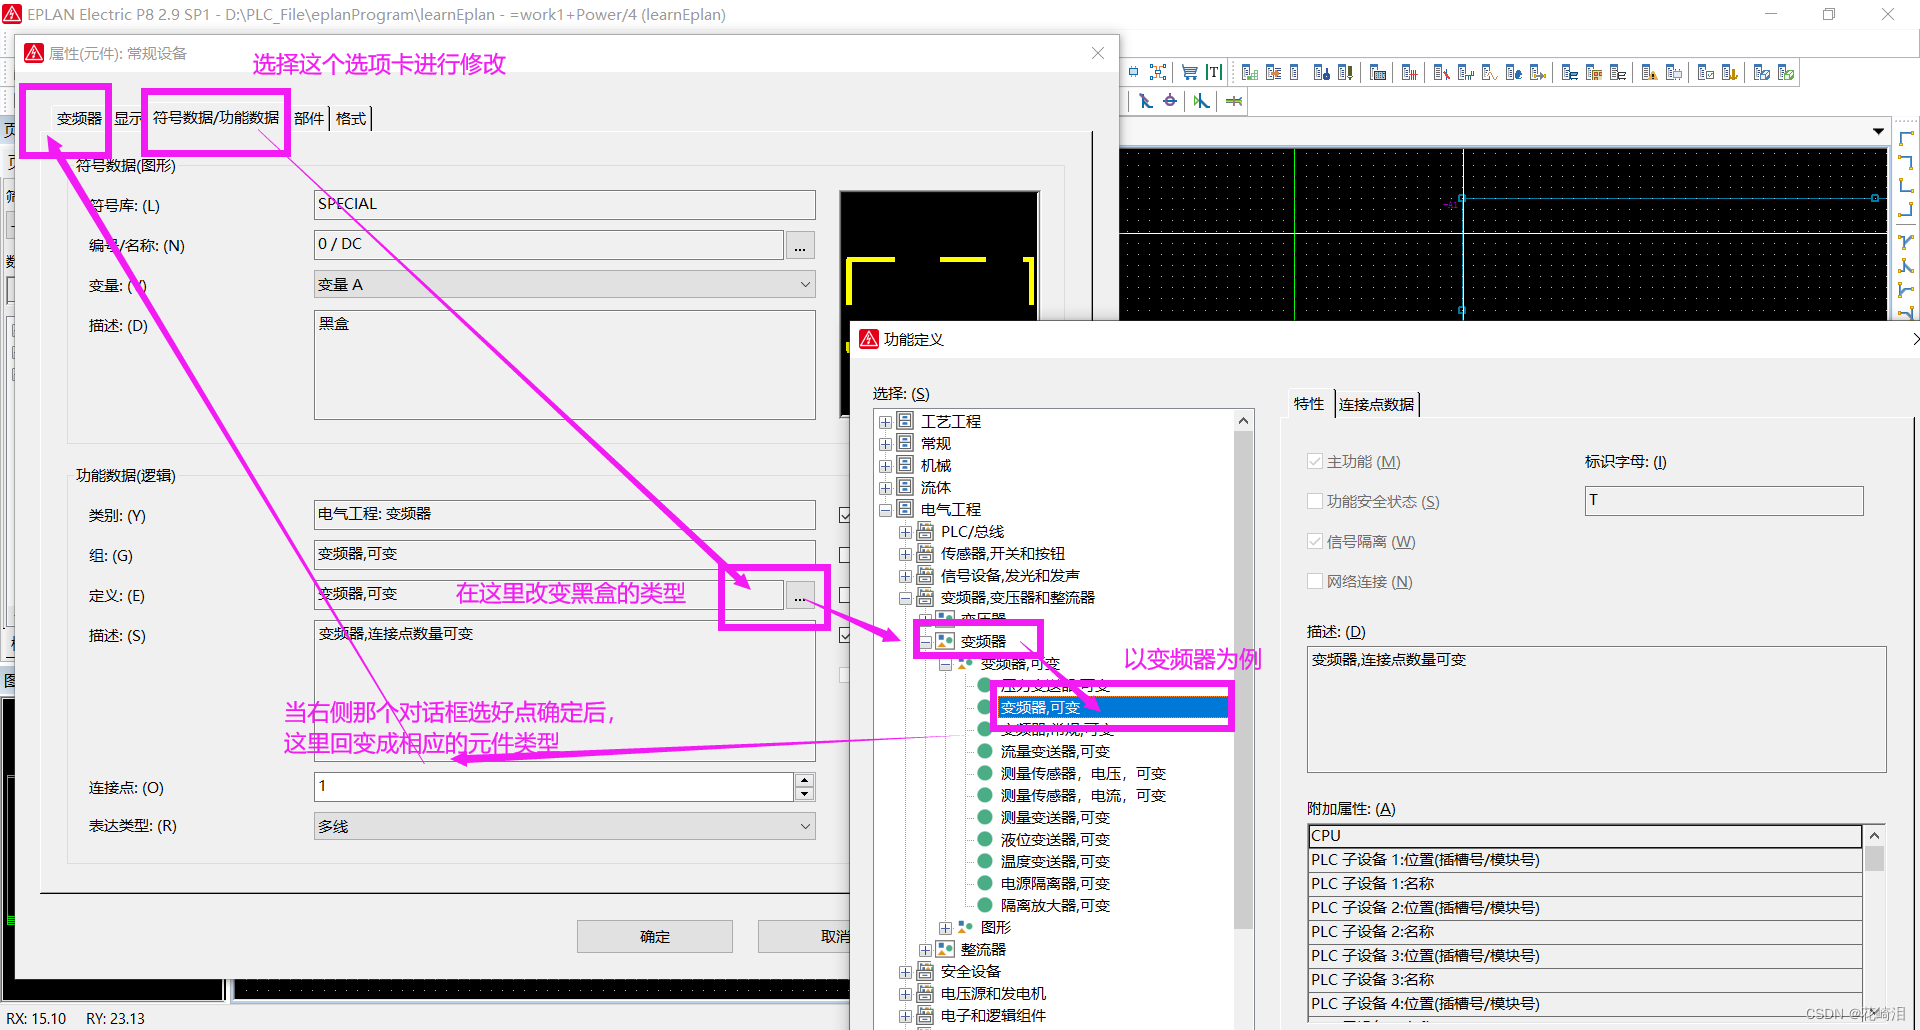Expand the 传感器,开关和按钮 node

coord(905,554)
